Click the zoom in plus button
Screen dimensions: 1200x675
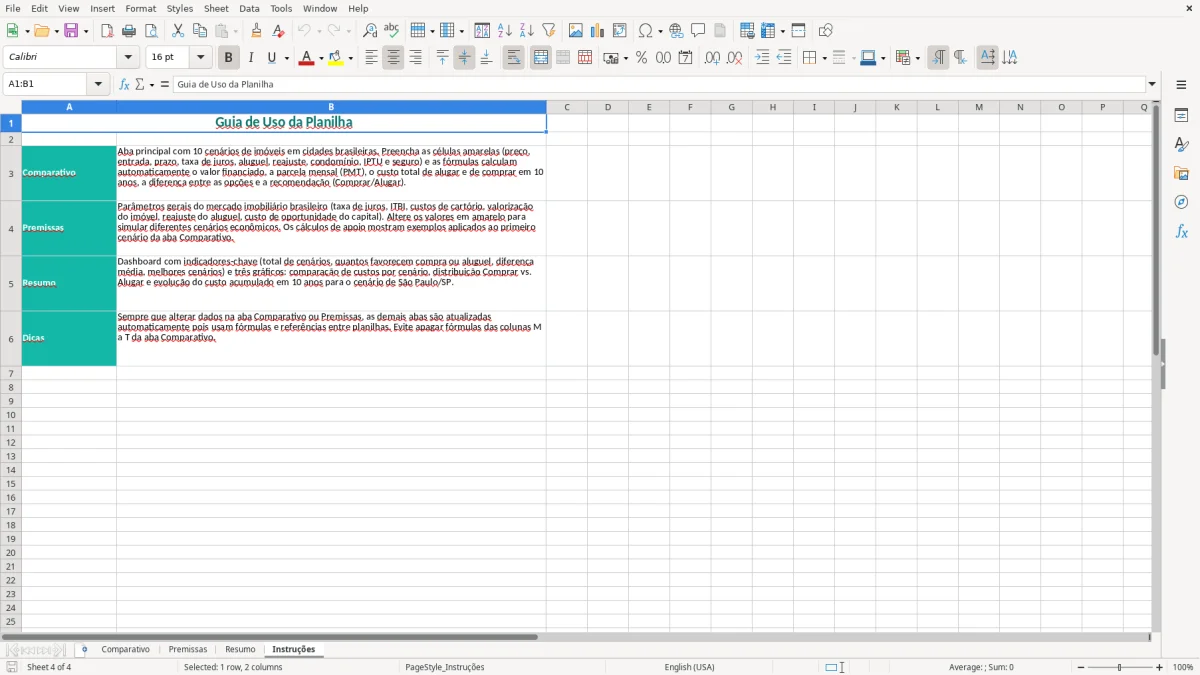1159,667
